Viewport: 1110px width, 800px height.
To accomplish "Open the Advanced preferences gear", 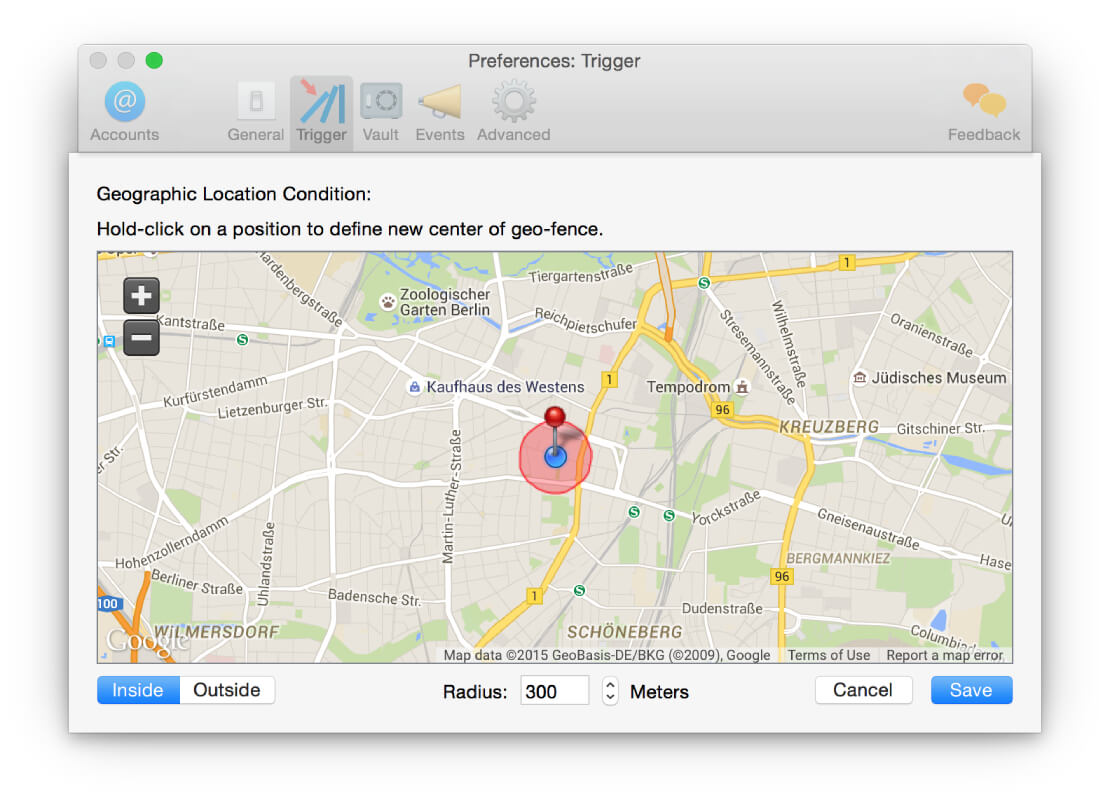I will (513, 112).
